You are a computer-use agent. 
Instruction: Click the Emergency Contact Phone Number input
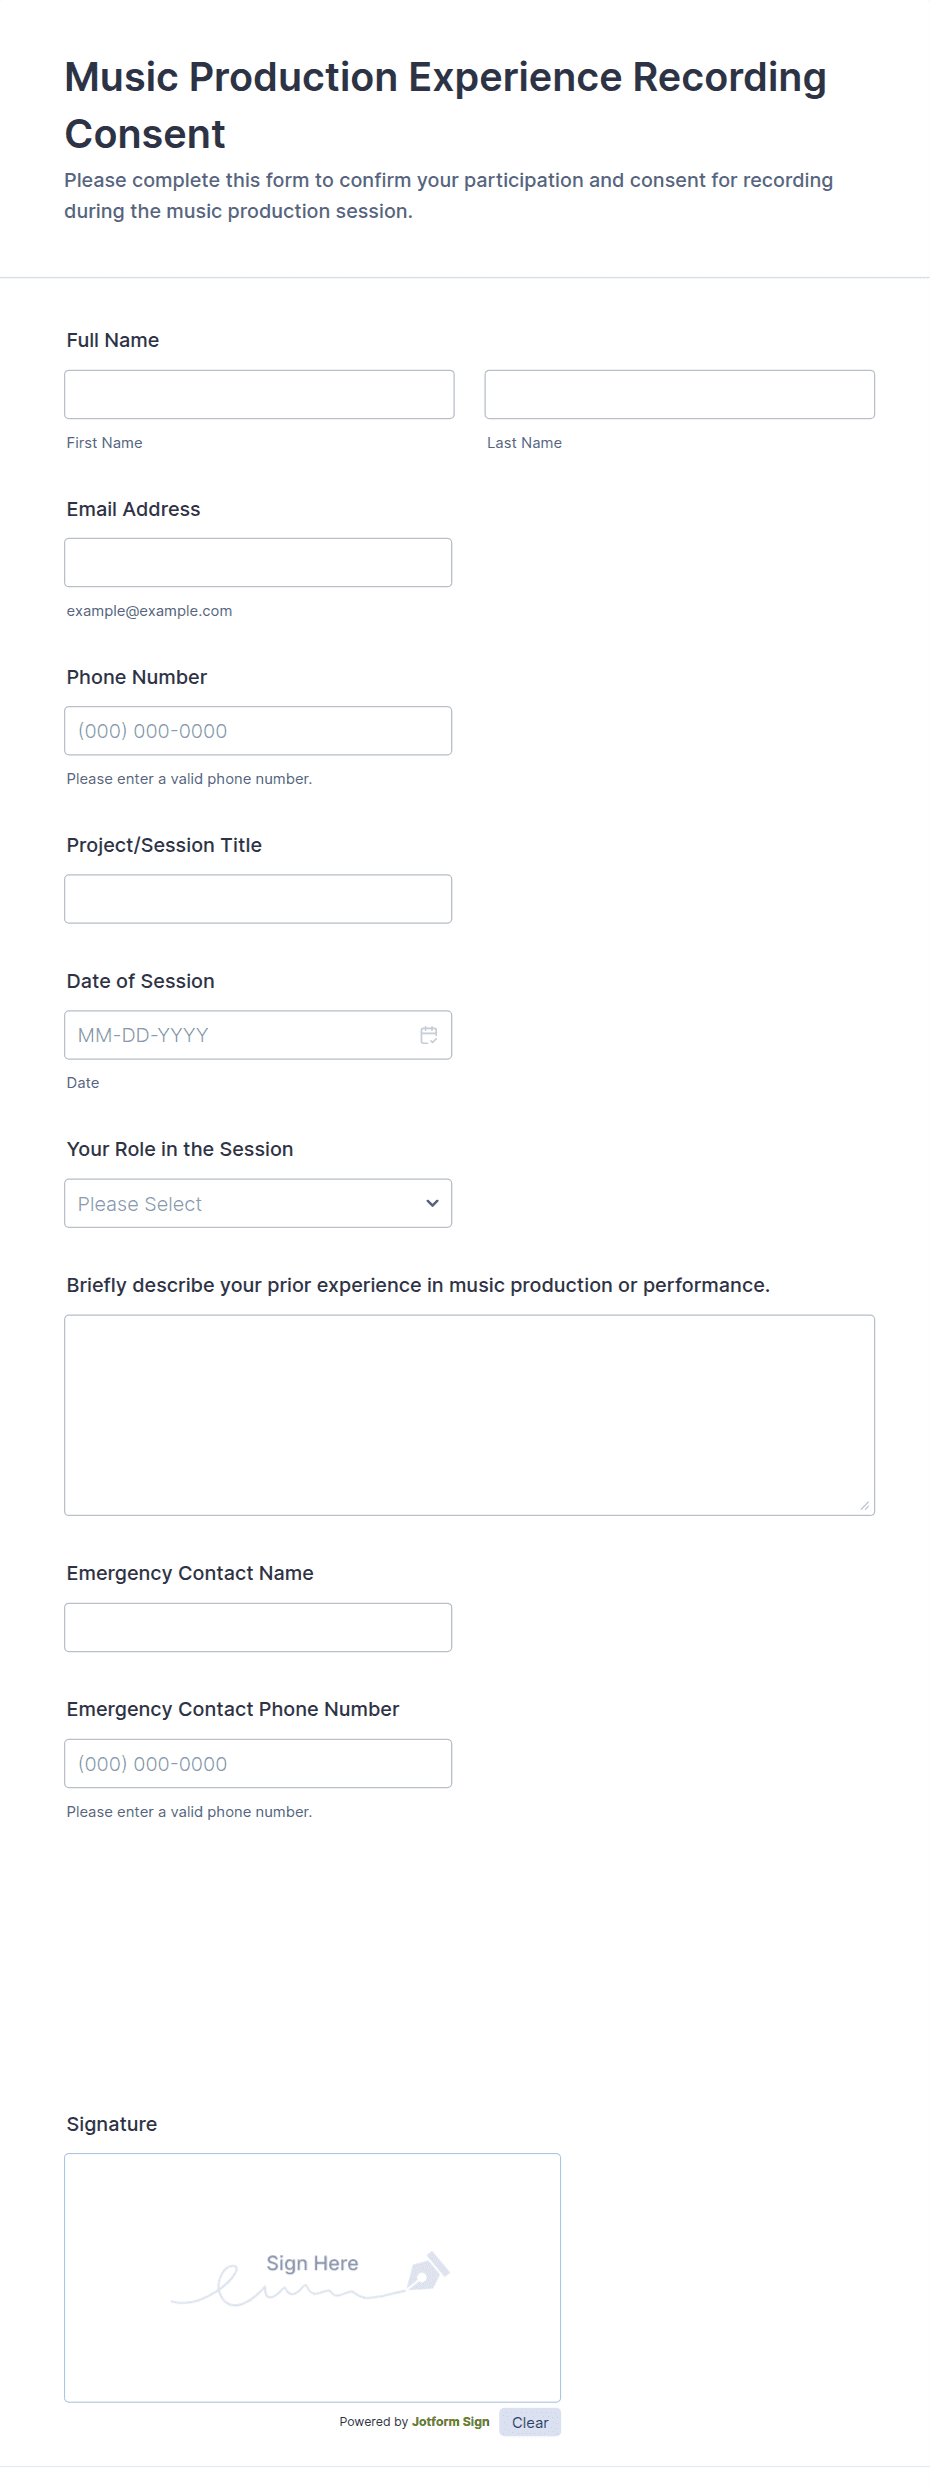(x=258, y=1763)
